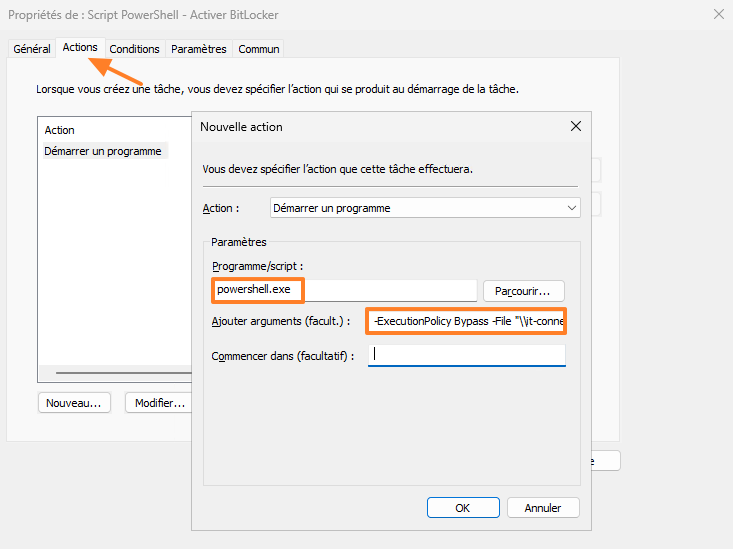Click the Ajouter arguments field
This screenshot has height=549, width=733.
(466, 321)
